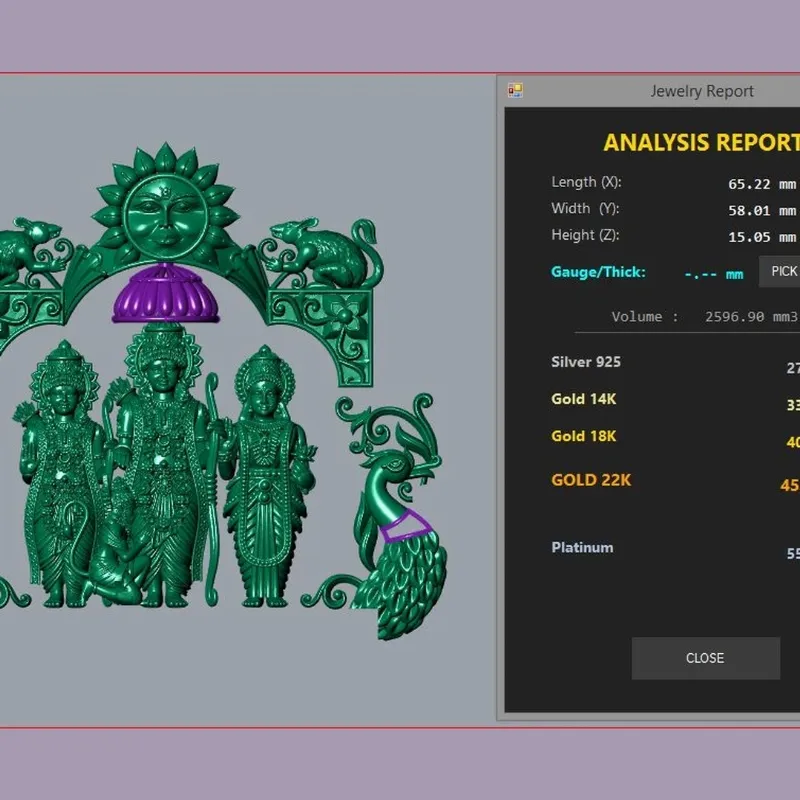Pick the purple band on peacock's neck

click(x=405, y=526)
